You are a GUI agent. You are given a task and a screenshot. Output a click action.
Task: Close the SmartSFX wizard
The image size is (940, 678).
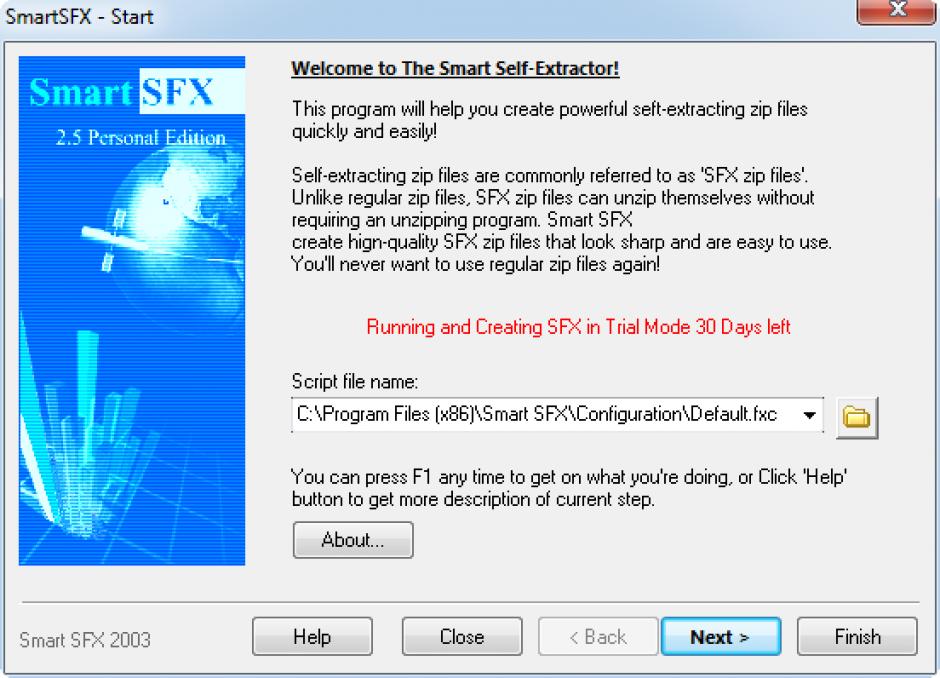[x=462, y=637]
